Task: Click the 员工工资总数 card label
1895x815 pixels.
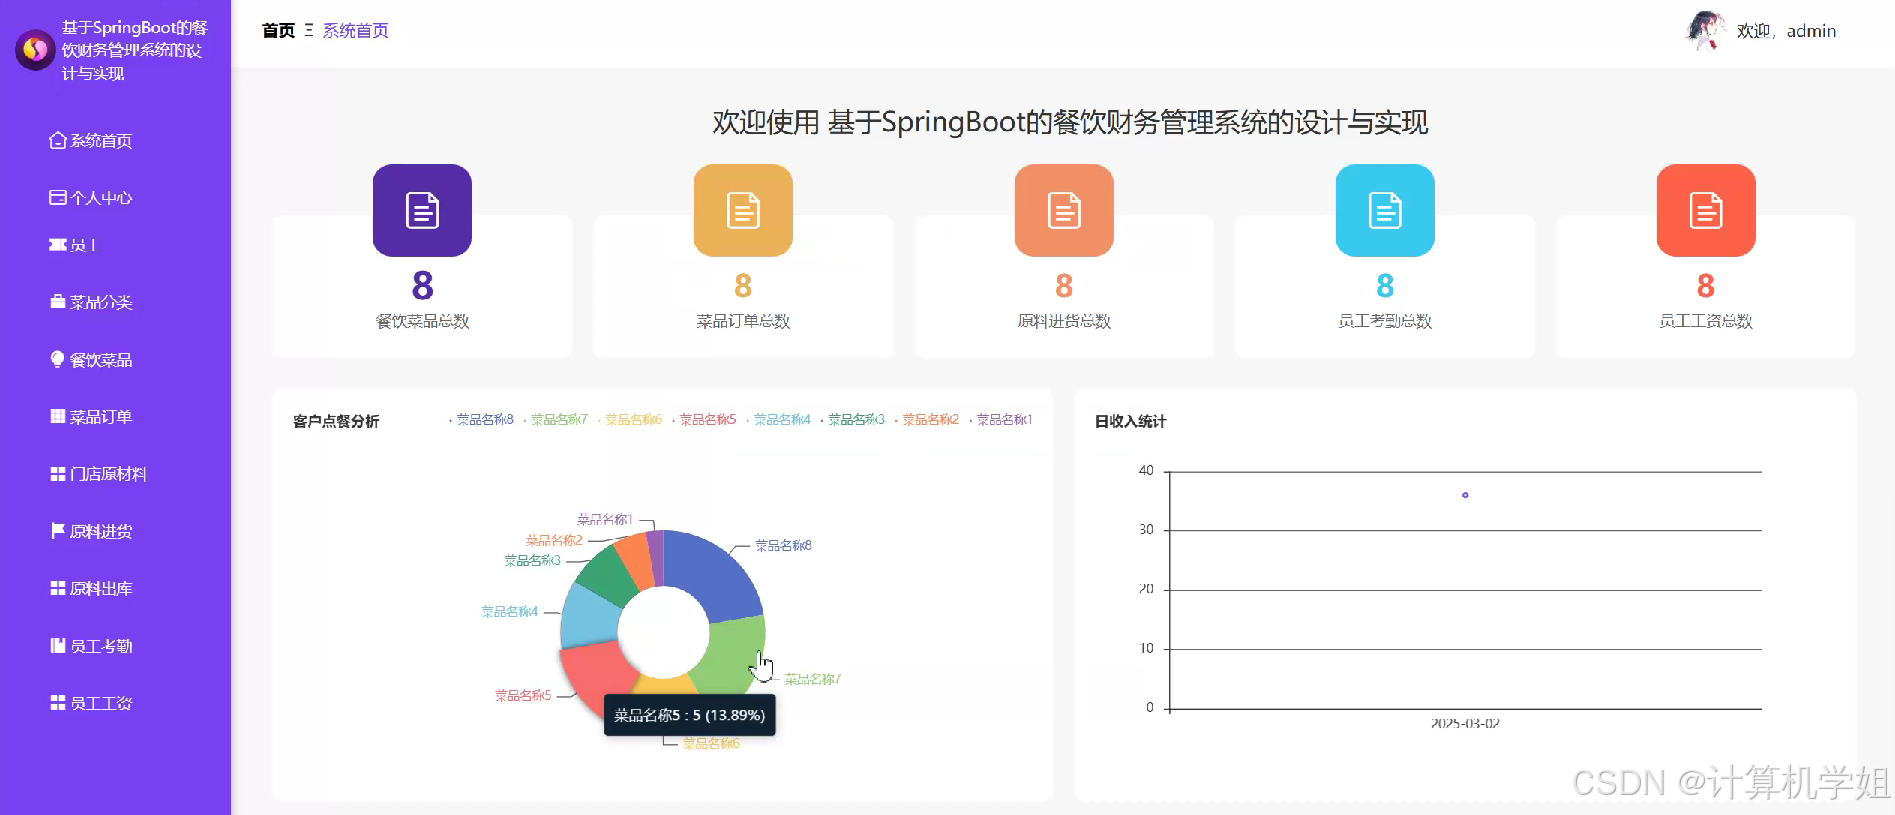Action: [1706, 321]
